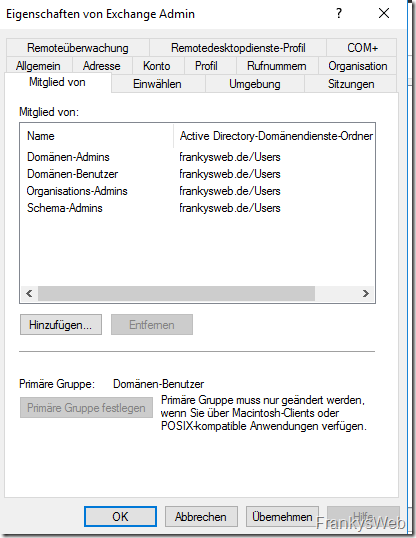The width and height of the screenshot is (416, 538).
Task: Open the Einwählen tab
Action: (x=157, y=84)
